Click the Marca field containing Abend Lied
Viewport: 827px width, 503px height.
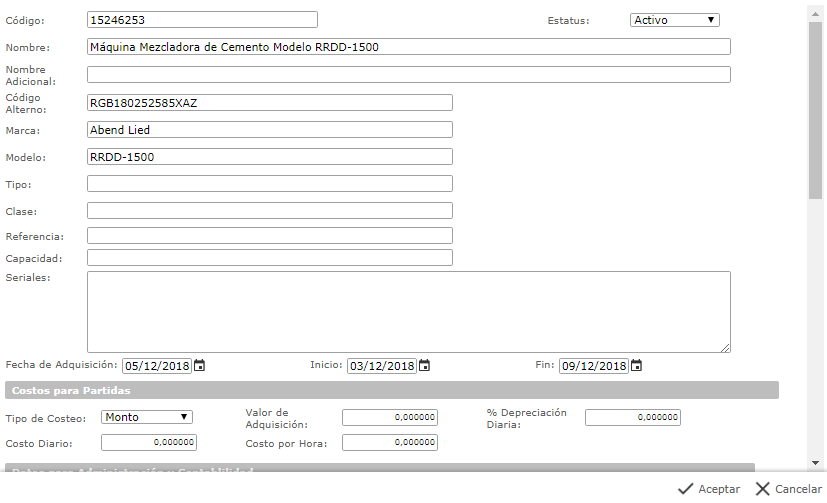click(270, 130)
